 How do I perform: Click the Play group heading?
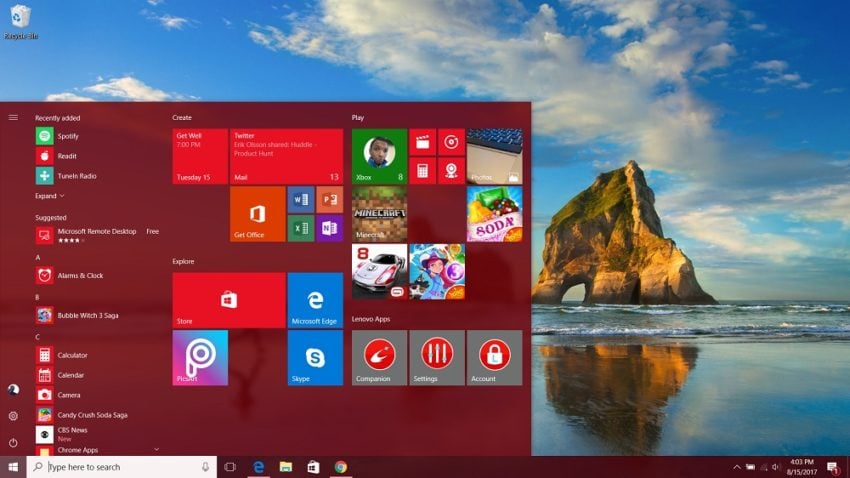(x=358, y=118)
